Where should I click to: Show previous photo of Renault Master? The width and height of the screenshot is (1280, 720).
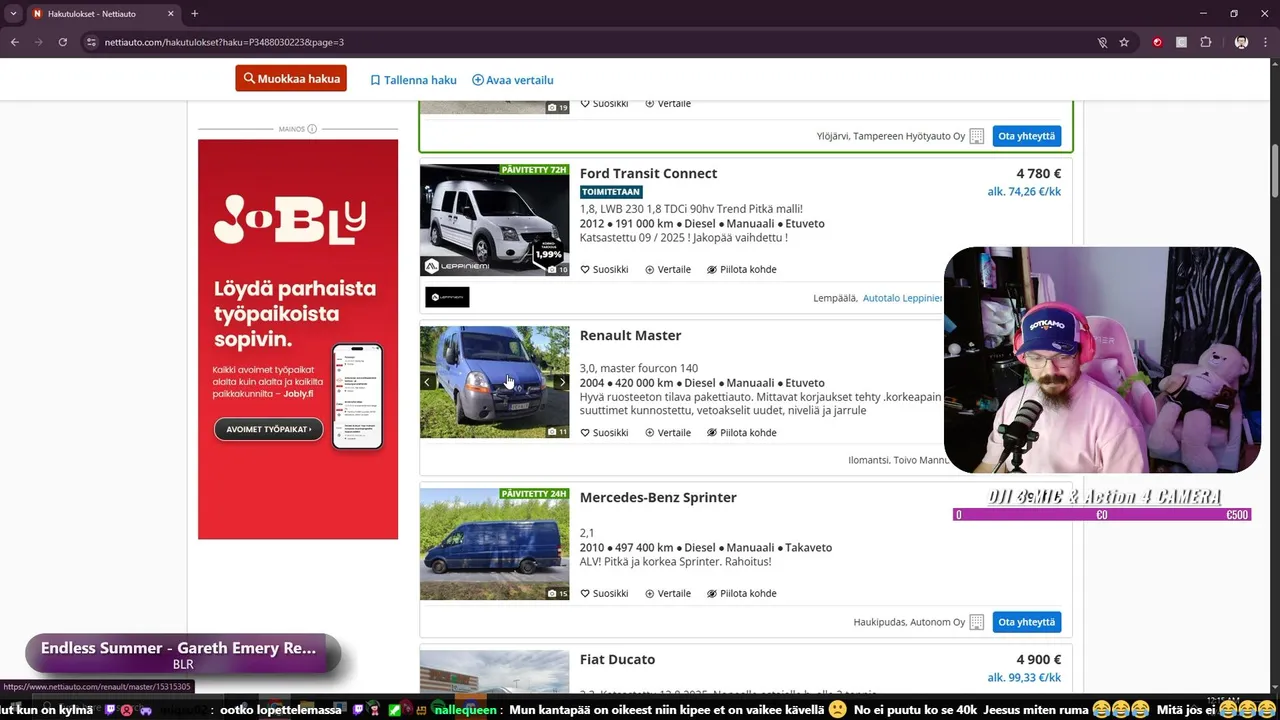click(427, 382)
